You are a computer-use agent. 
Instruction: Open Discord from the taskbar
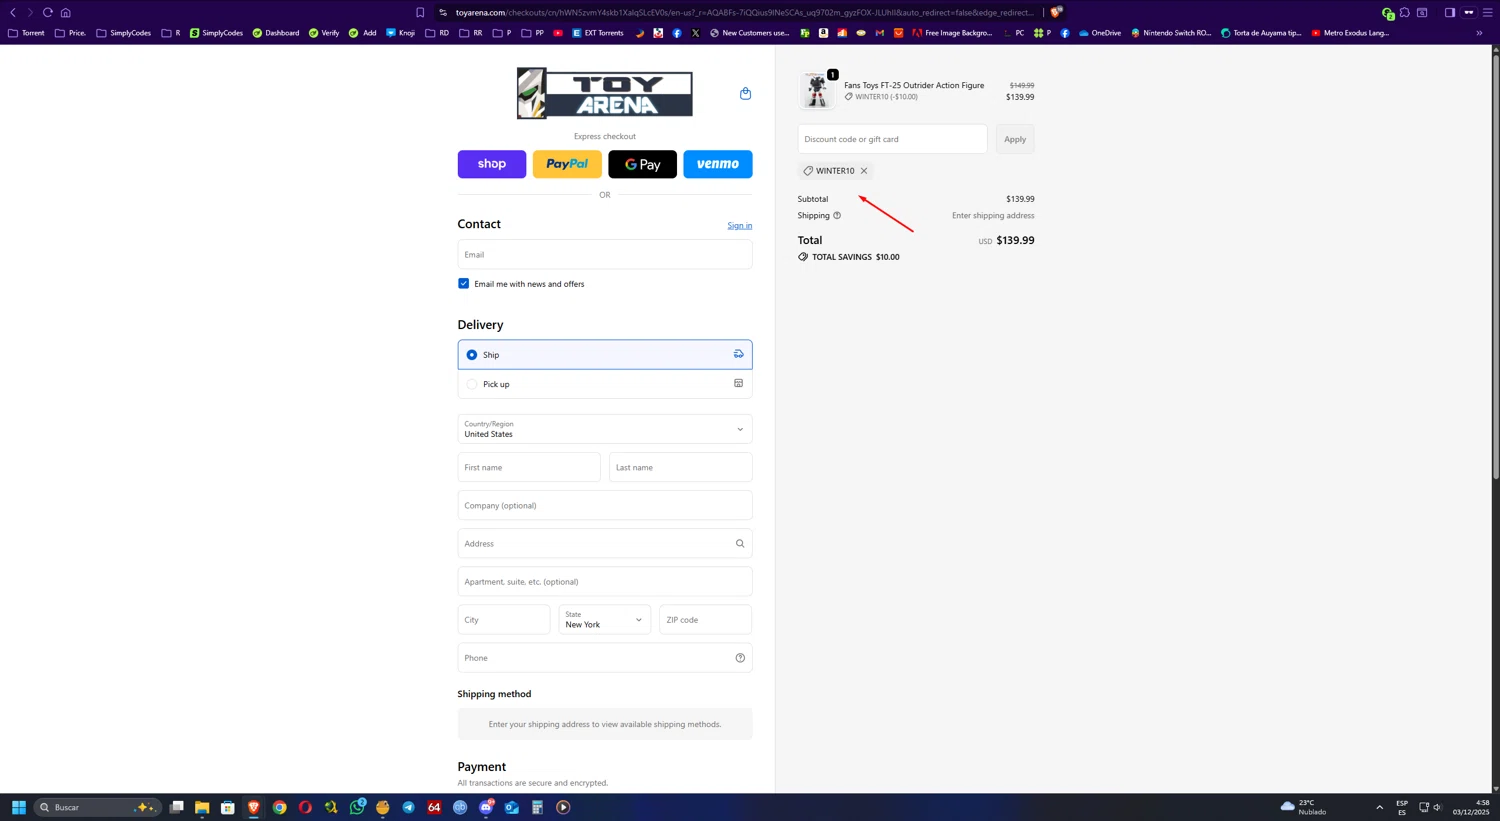486,807
